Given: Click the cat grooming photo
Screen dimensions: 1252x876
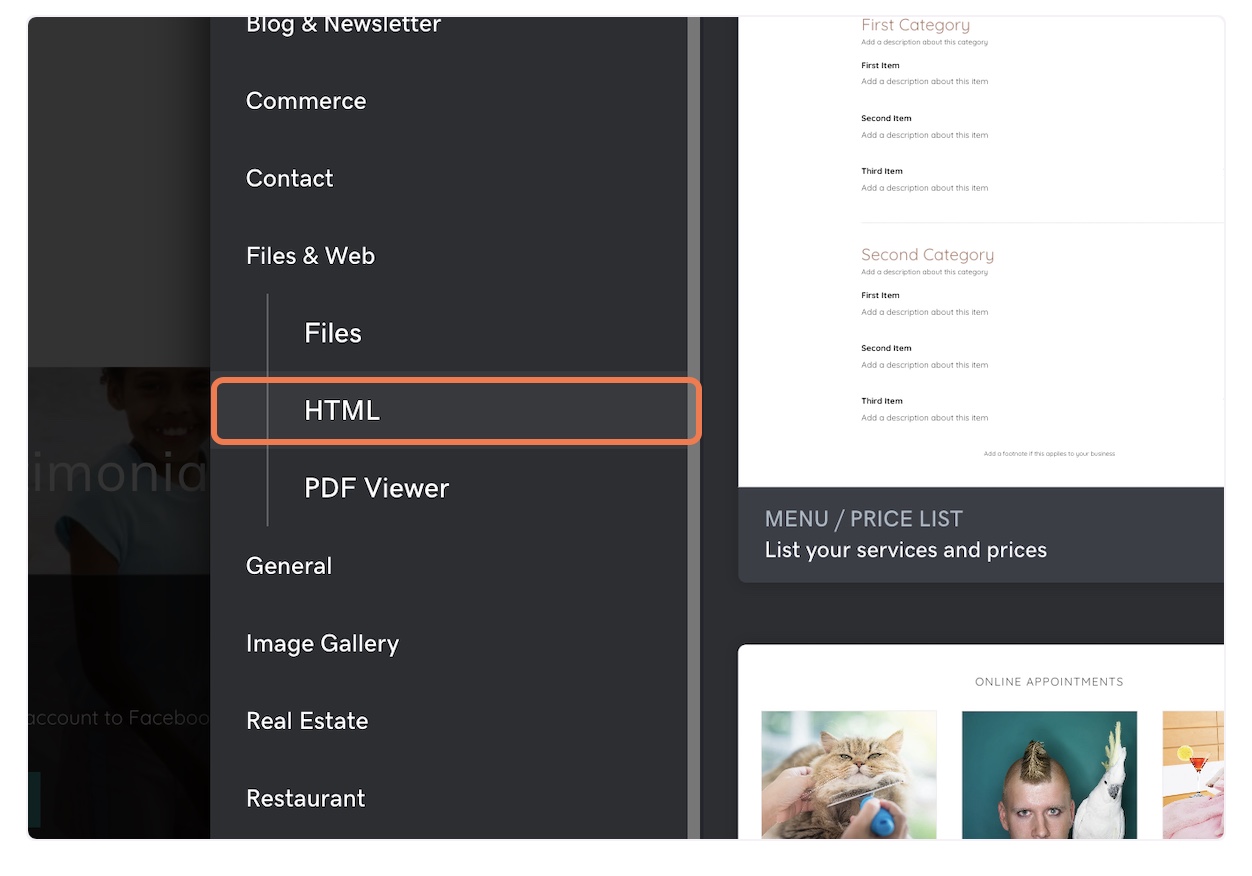Looking at the screenshot, I should coord(849,775).
